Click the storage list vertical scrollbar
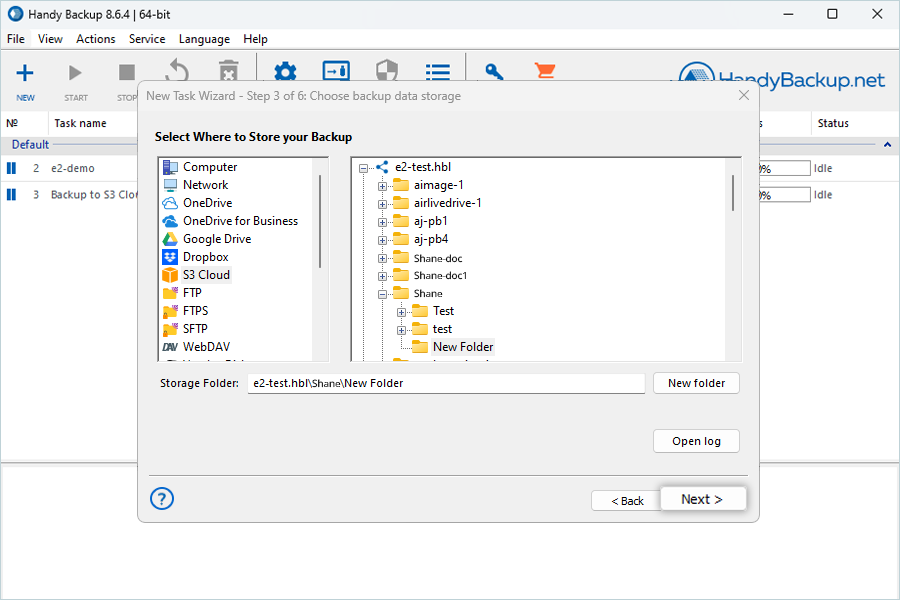Viewport: 900px width, 600px height. click(320, 221)
